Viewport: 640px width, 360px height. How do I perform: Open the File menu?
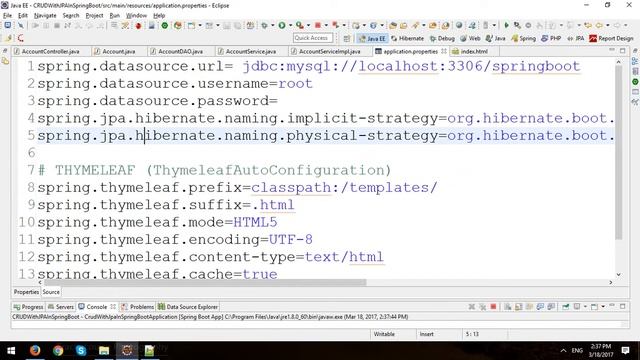point(7,16)
